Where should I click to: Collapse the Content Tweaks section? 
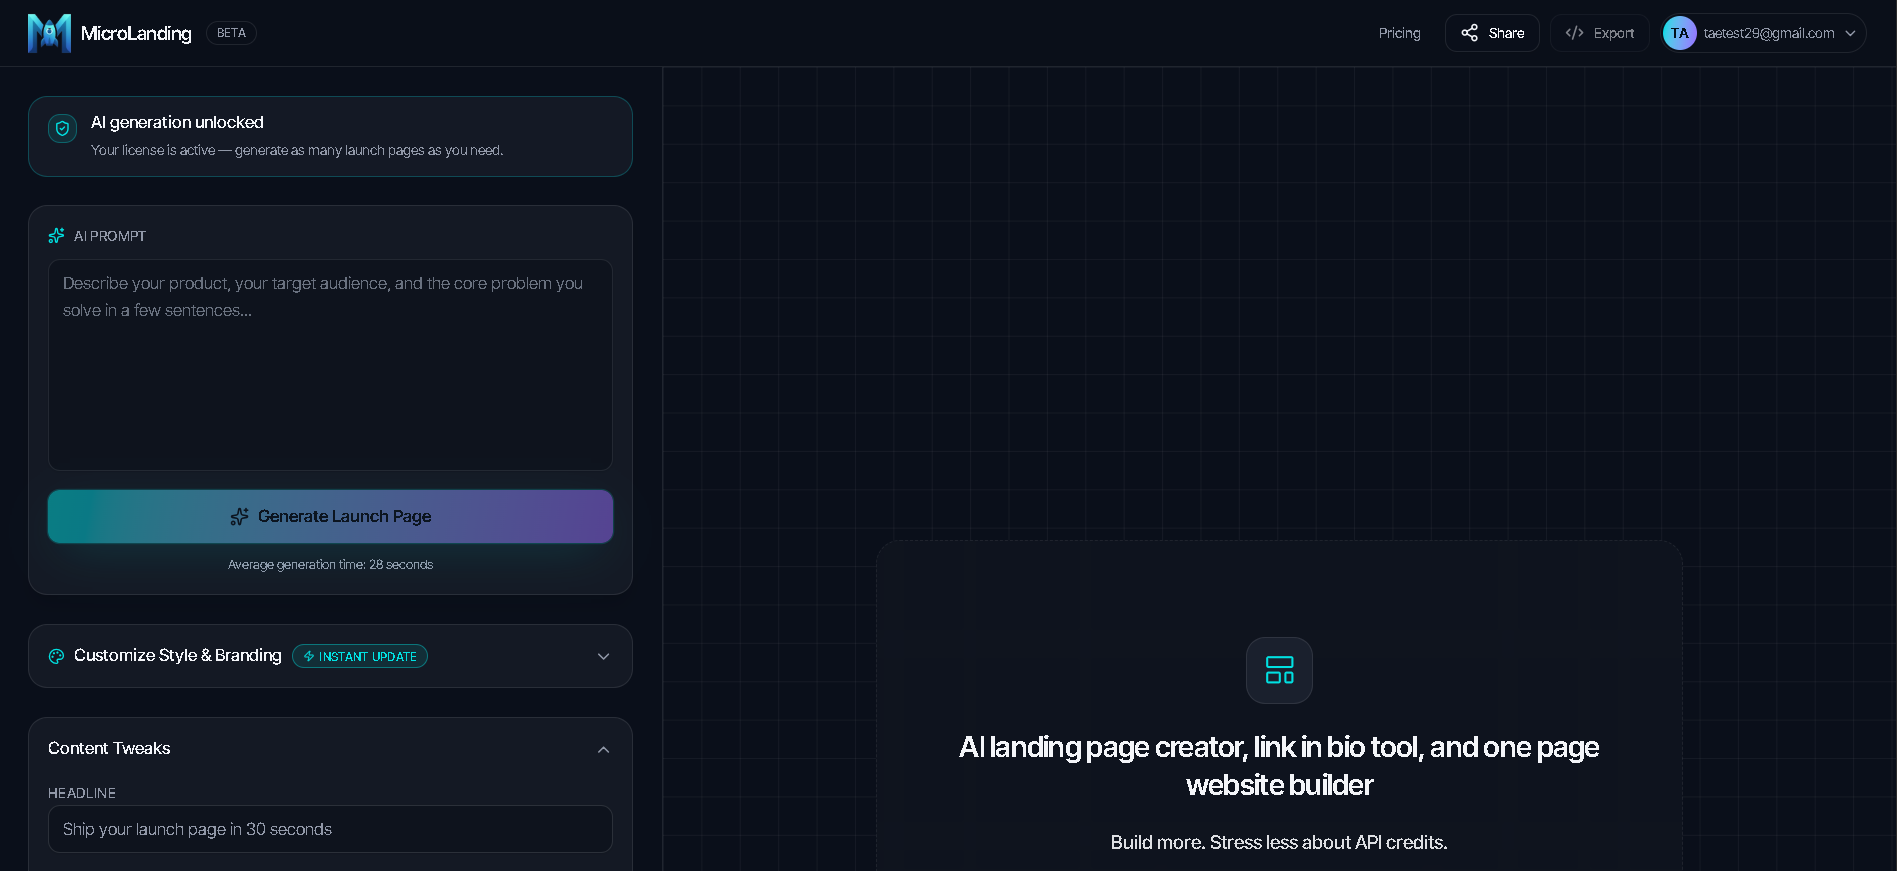[330, 748]
